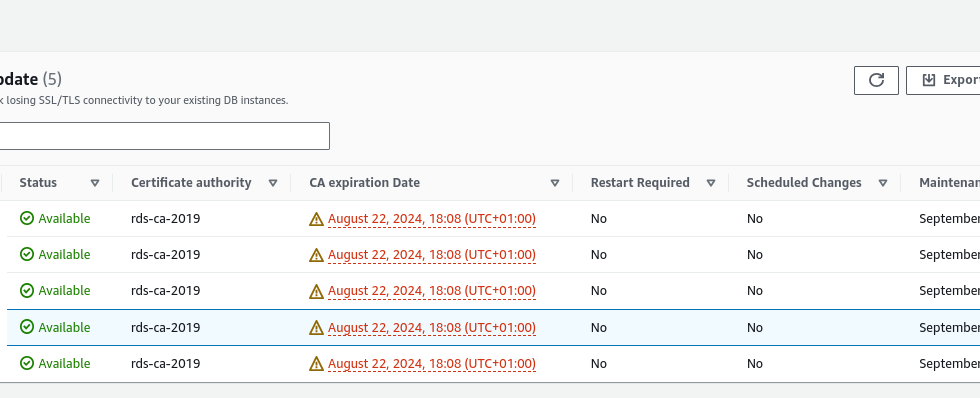Click the Restart Required column header label

tap(640, 182)
